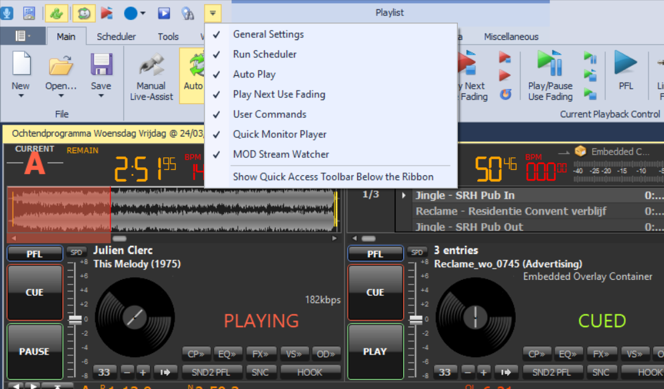Viewport: 664px width, 389px height.
Task: Click the large blue PFL ribbon icon
Action: [x=625, y=63]
